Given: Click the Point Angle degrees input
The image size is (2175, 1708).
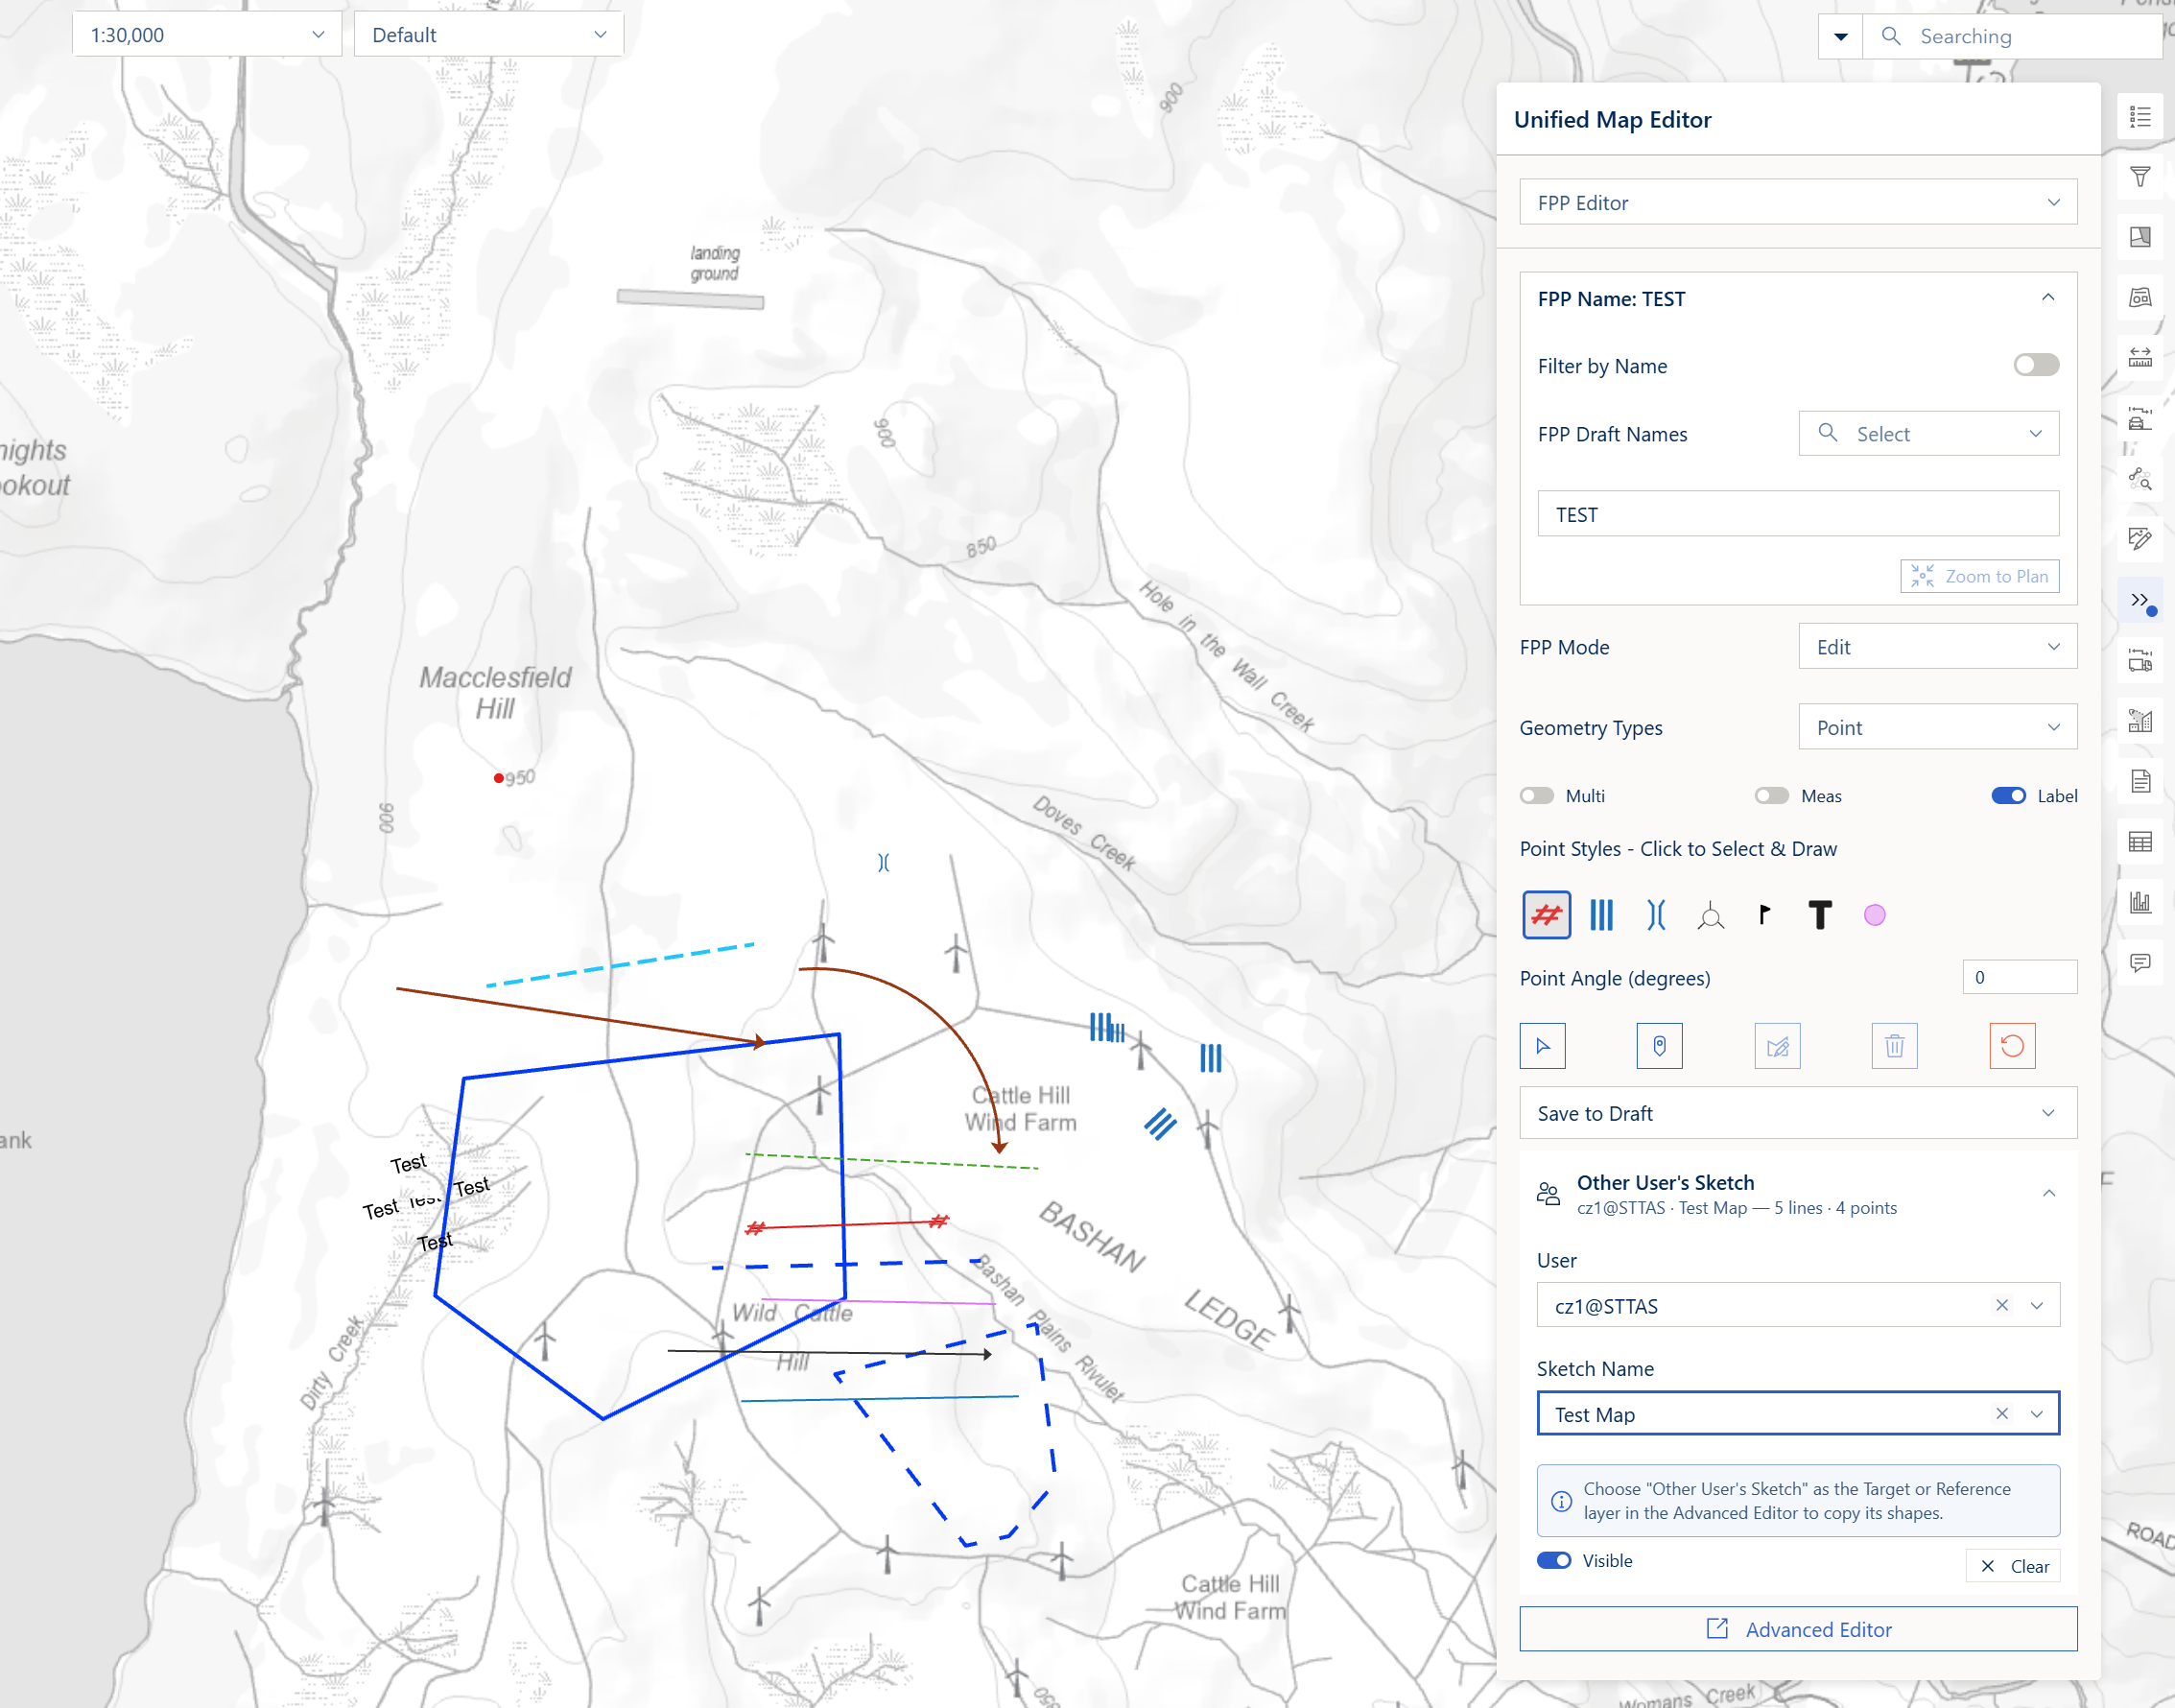Looking at the screenshot, I should click(x=2019, y=978).
